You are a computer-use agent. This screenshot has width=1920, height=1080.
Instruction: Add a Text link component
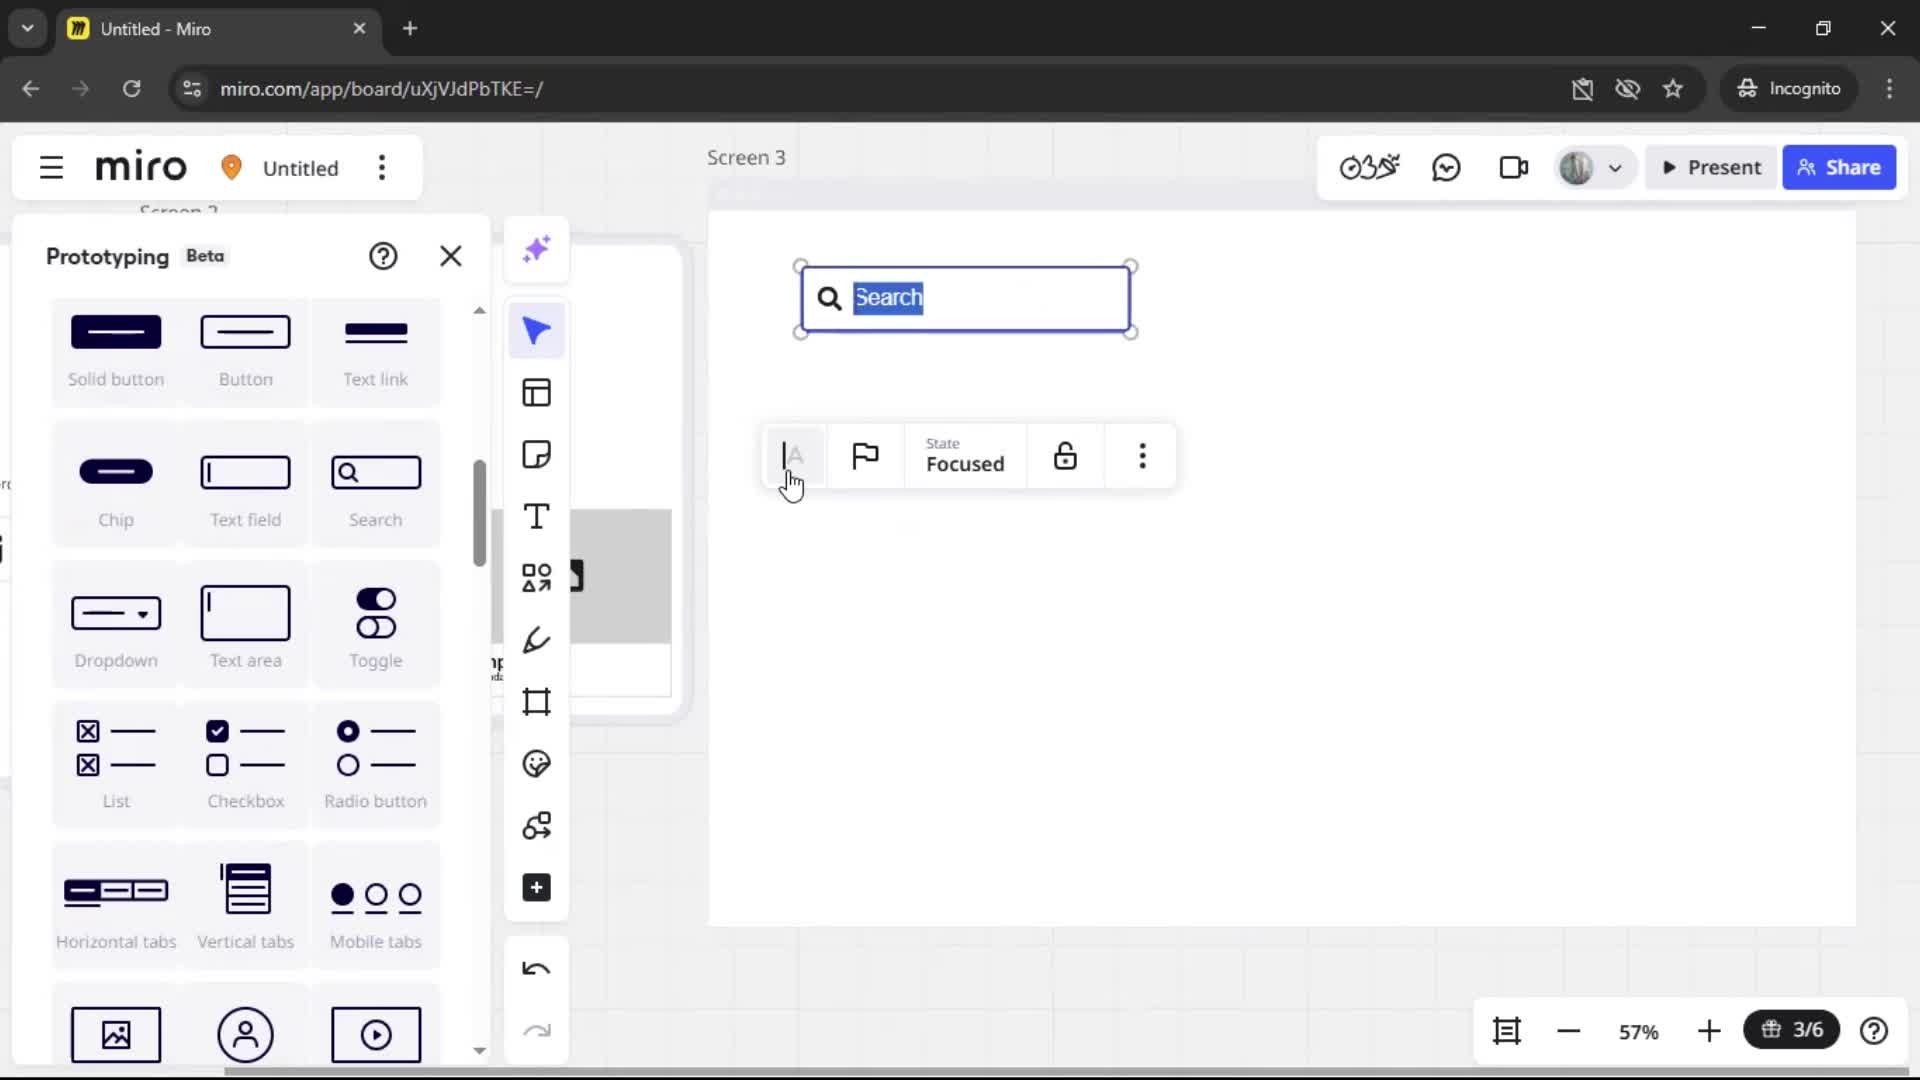click(x=376, y=352)
